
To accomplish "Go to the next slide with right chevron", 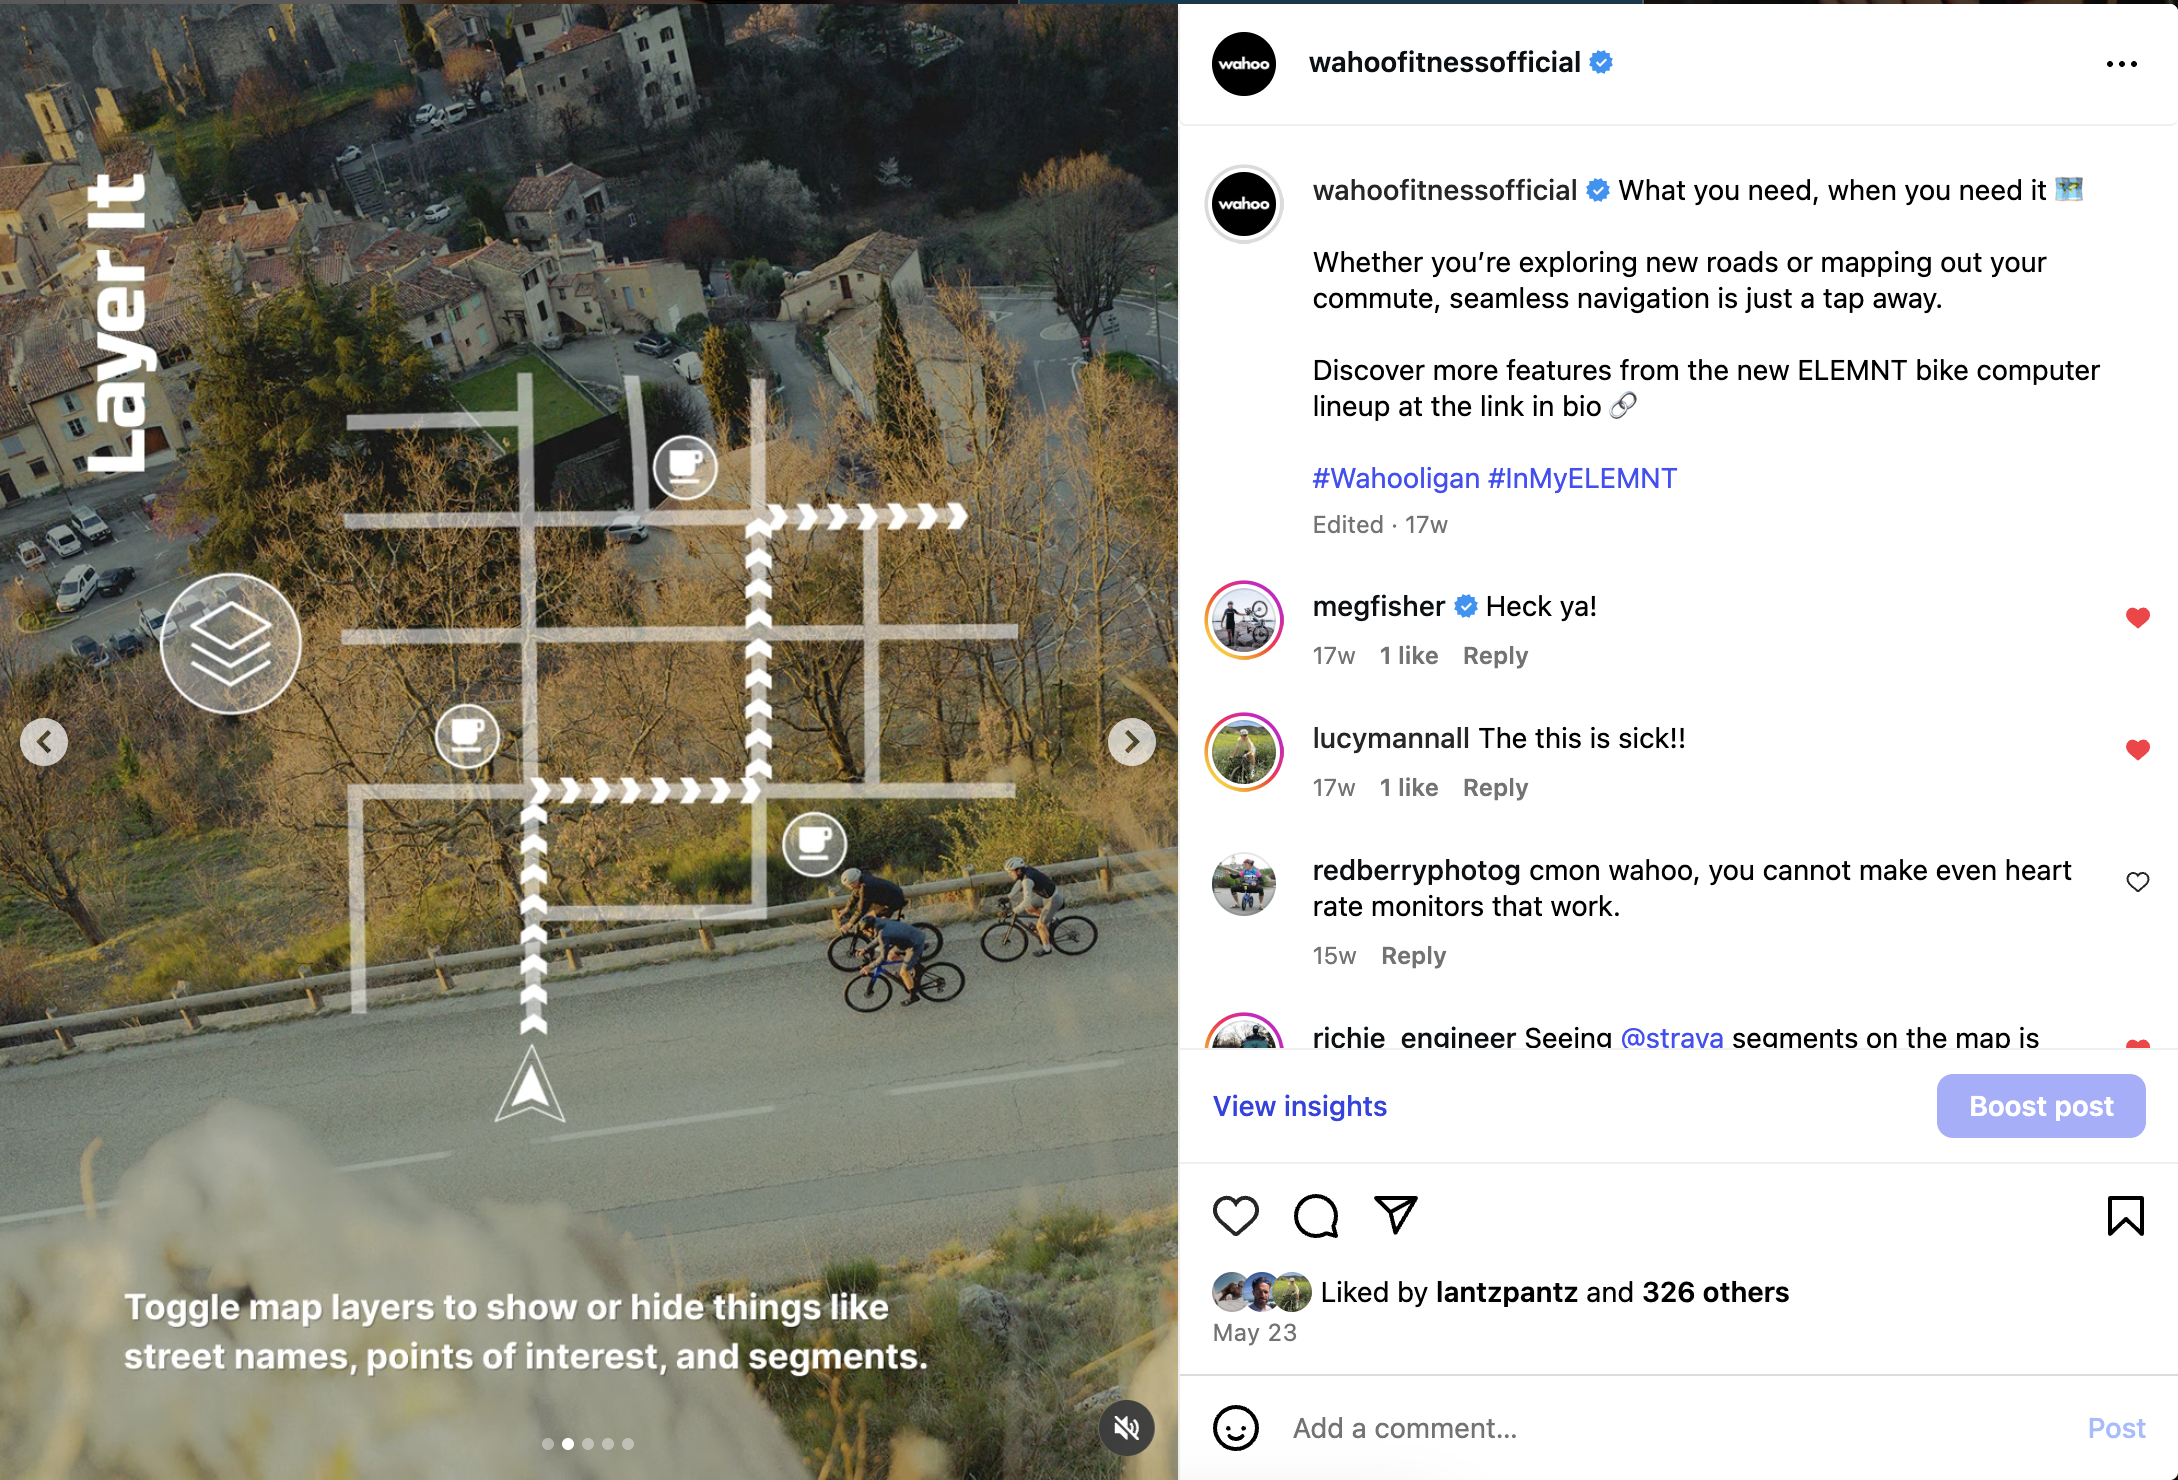I will [x=1132, y=742].
